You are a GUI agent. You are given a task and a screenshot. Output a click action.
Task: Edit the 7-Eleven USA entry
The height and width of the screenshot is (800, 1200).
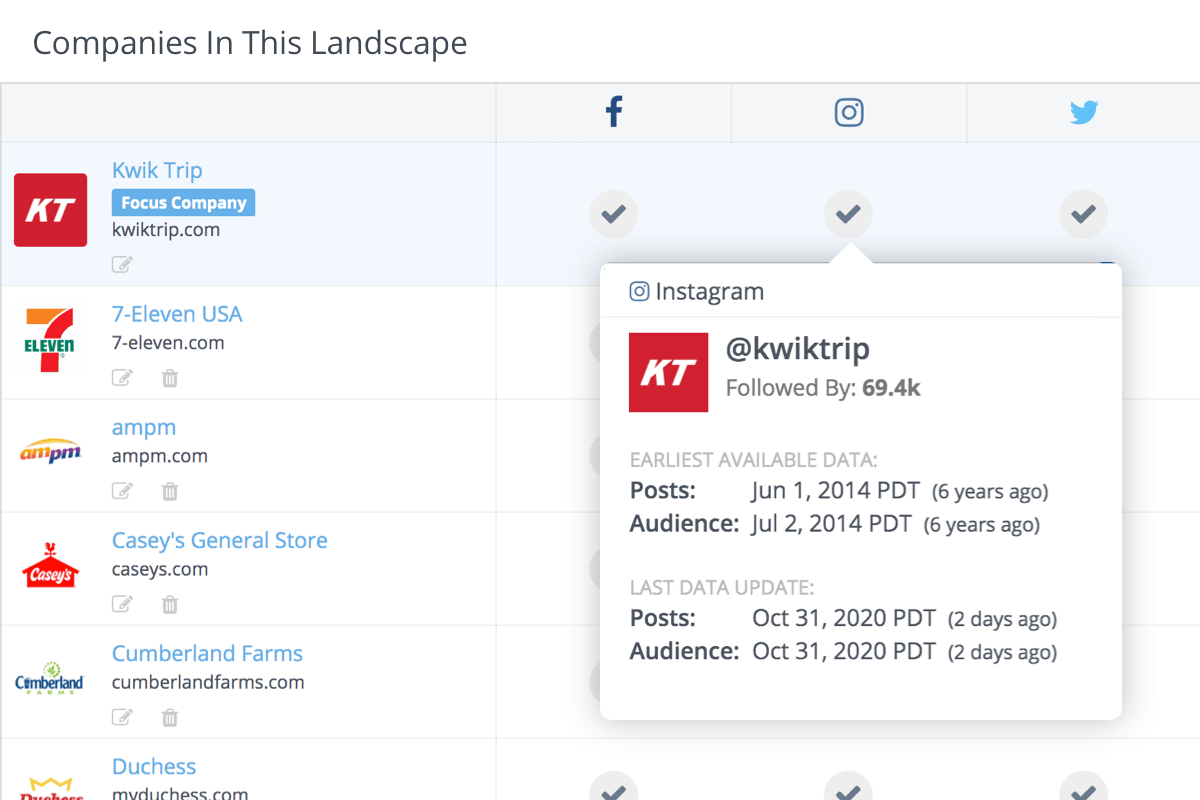(122, 378)
